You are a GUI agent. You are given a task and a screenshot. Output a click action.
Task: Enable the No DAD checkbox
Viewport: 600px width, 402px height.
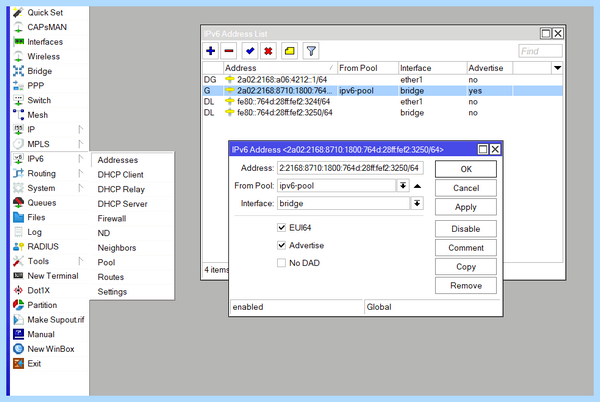pyautogui.click(x=282, y=263)
